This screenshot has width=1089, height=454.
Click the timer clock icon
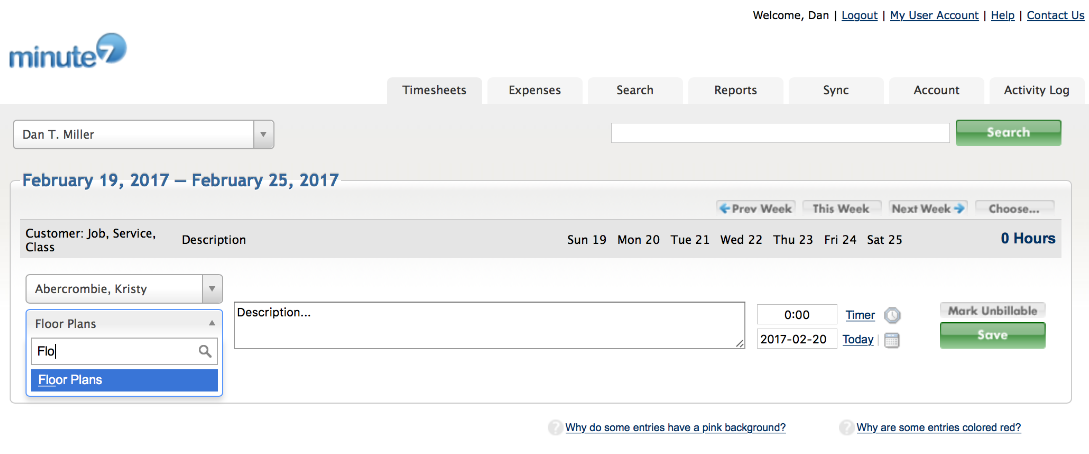(892, 315)
